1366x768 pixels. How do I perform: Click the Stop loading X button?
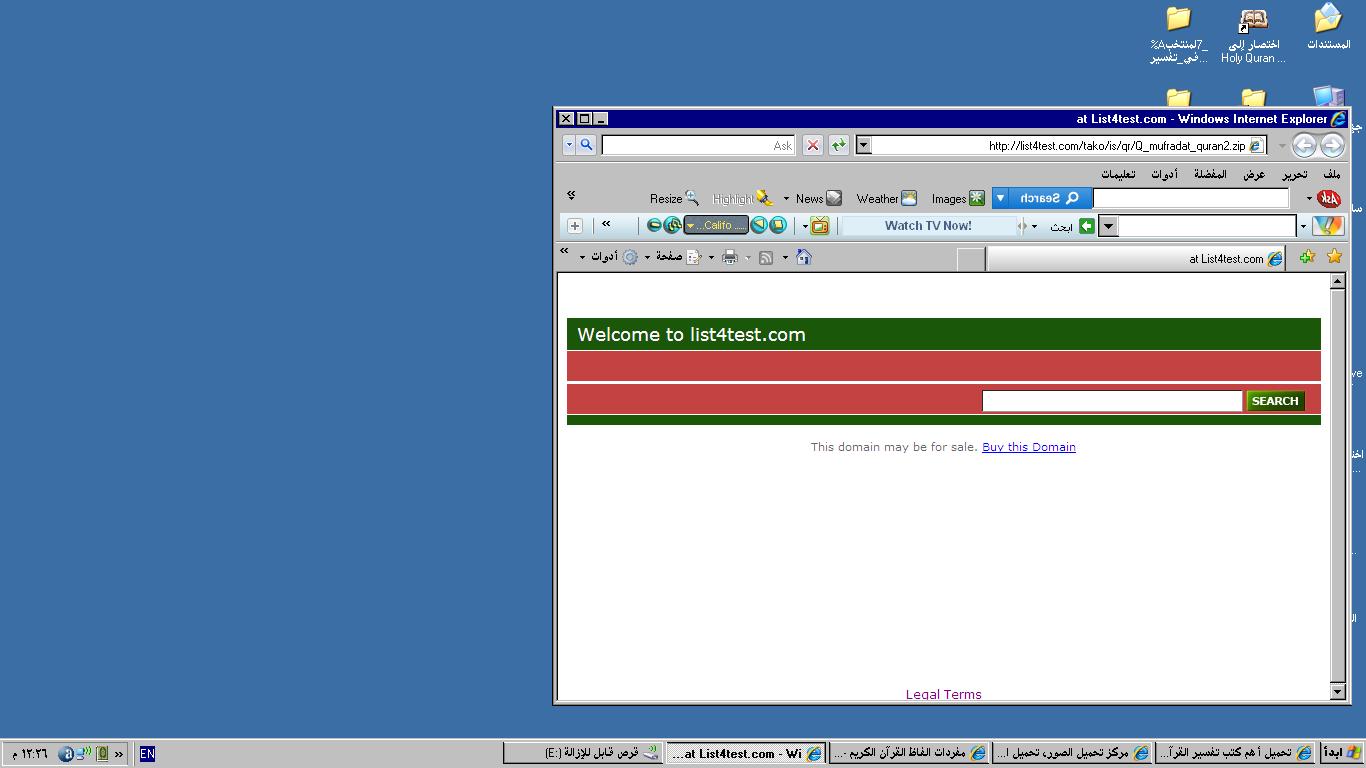click(813, 145)
